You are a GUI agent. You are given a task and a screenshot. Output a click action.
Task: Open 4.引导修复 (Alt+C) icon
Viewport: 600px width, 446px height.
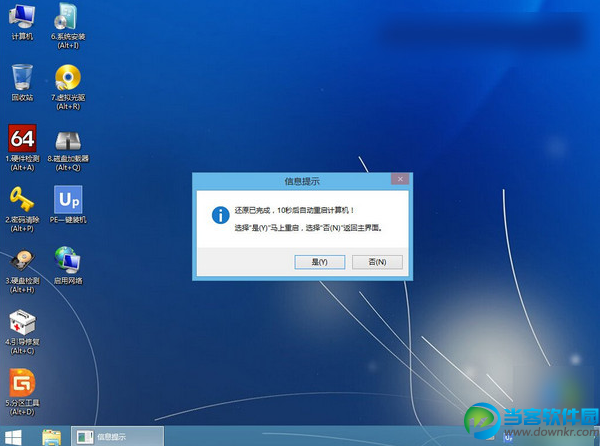[x=22, y=332]
